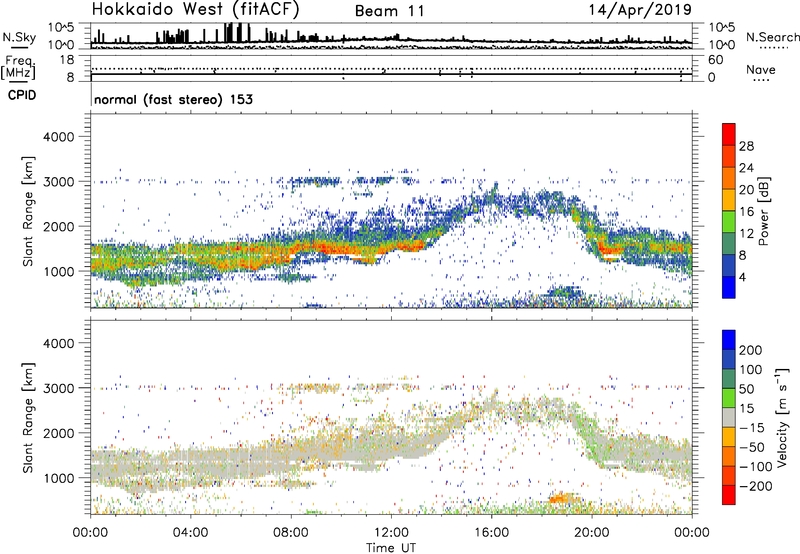800x554 pixels.
Task: Select the "N.Search" legend label
Action: [x=772, y=37]
